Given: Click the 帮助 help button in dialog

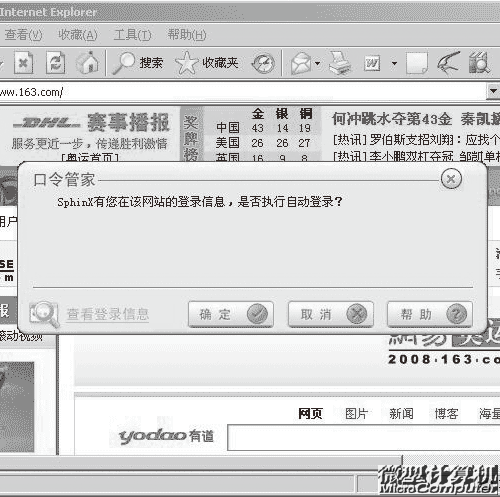Looking at the screenshot, I should (430, 314).
